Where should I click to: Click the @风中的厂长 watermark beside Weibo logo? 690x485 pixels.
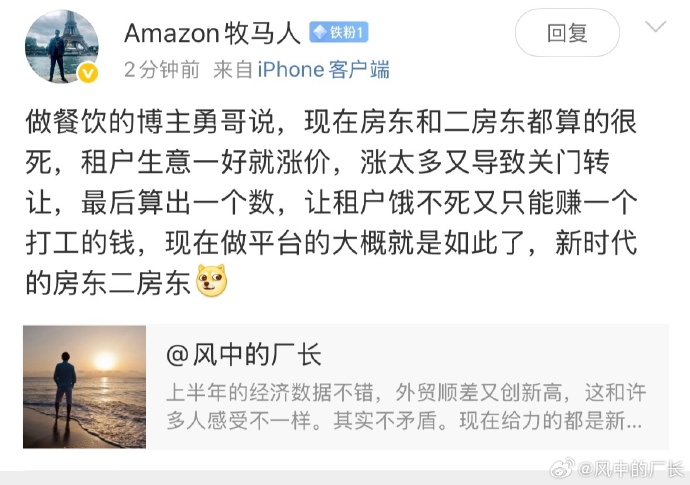[632, 468]
